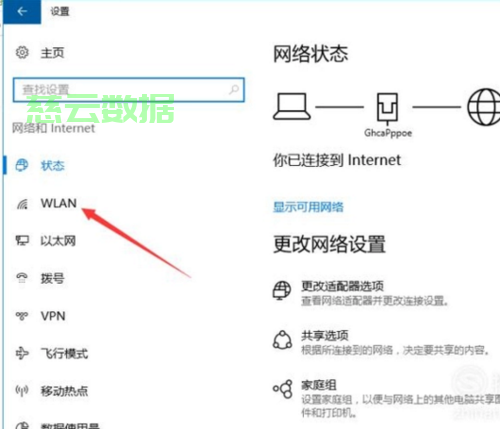Click the search magnifier icon
Image resolution: width=500 pixels, height=429 pixels.
pyautogui.click(x=234, y=89)
